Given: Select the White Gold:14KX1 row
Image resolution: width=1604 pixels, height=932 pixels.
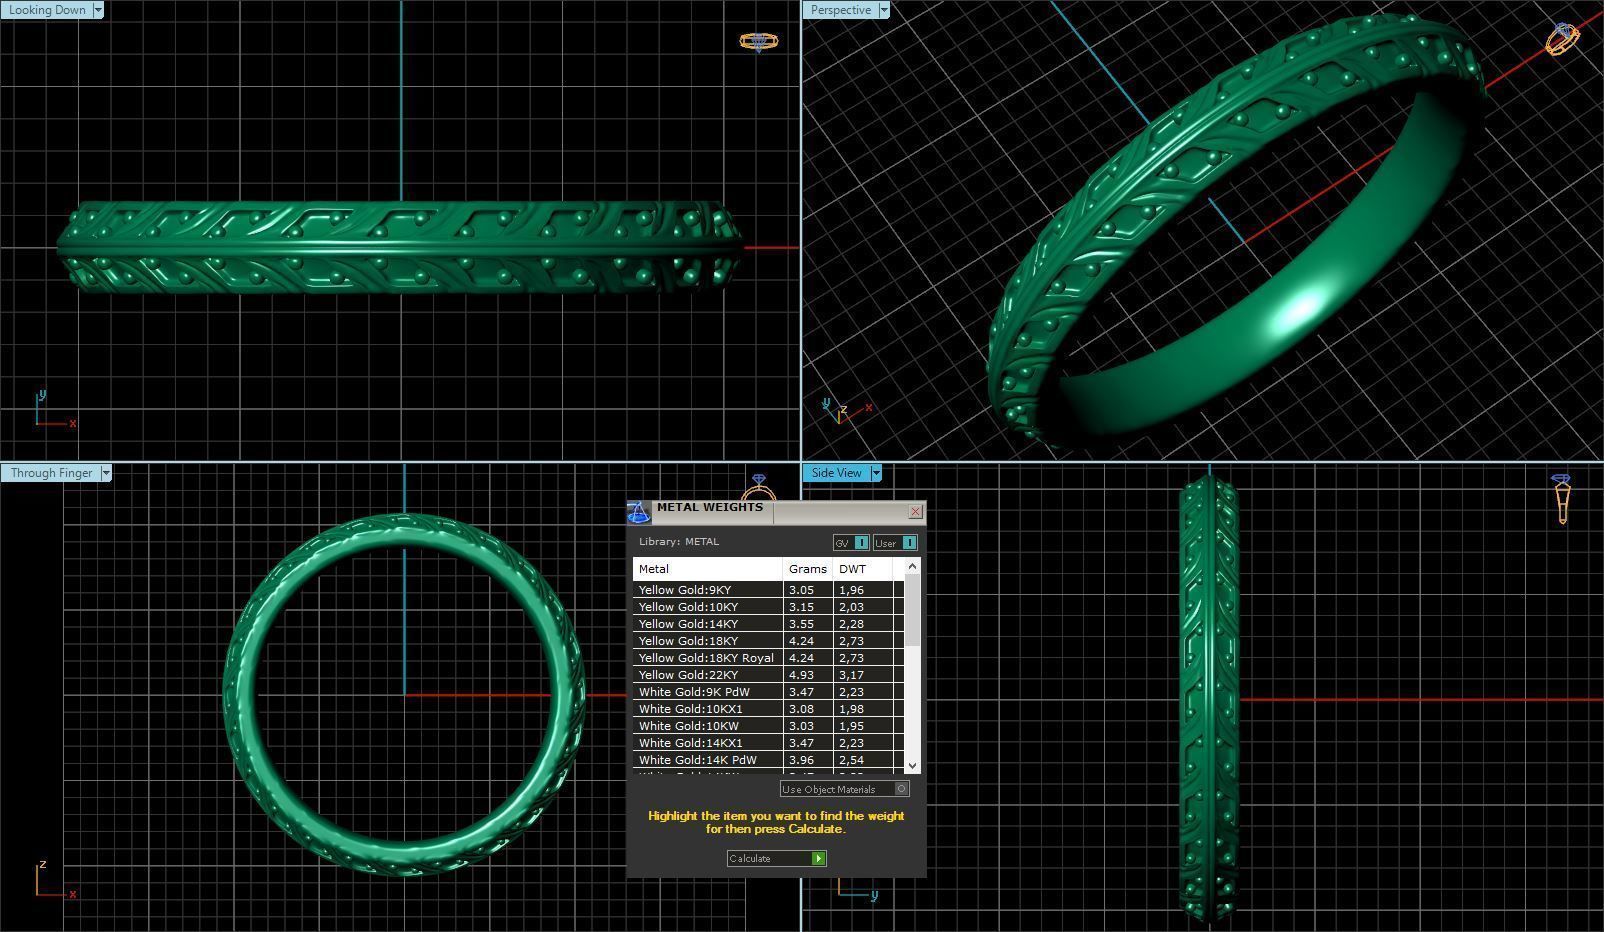Looking at the screenshot, I should pyautogui.click(x=768, y=743).
